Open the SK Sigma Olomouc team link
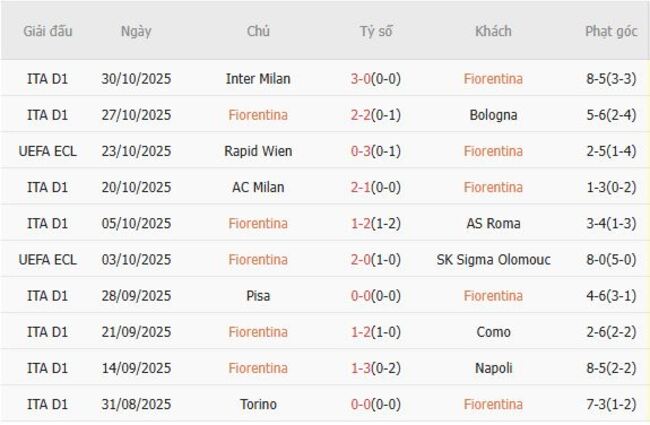This screenshot has height=425, width=650. tap(493, 260)
